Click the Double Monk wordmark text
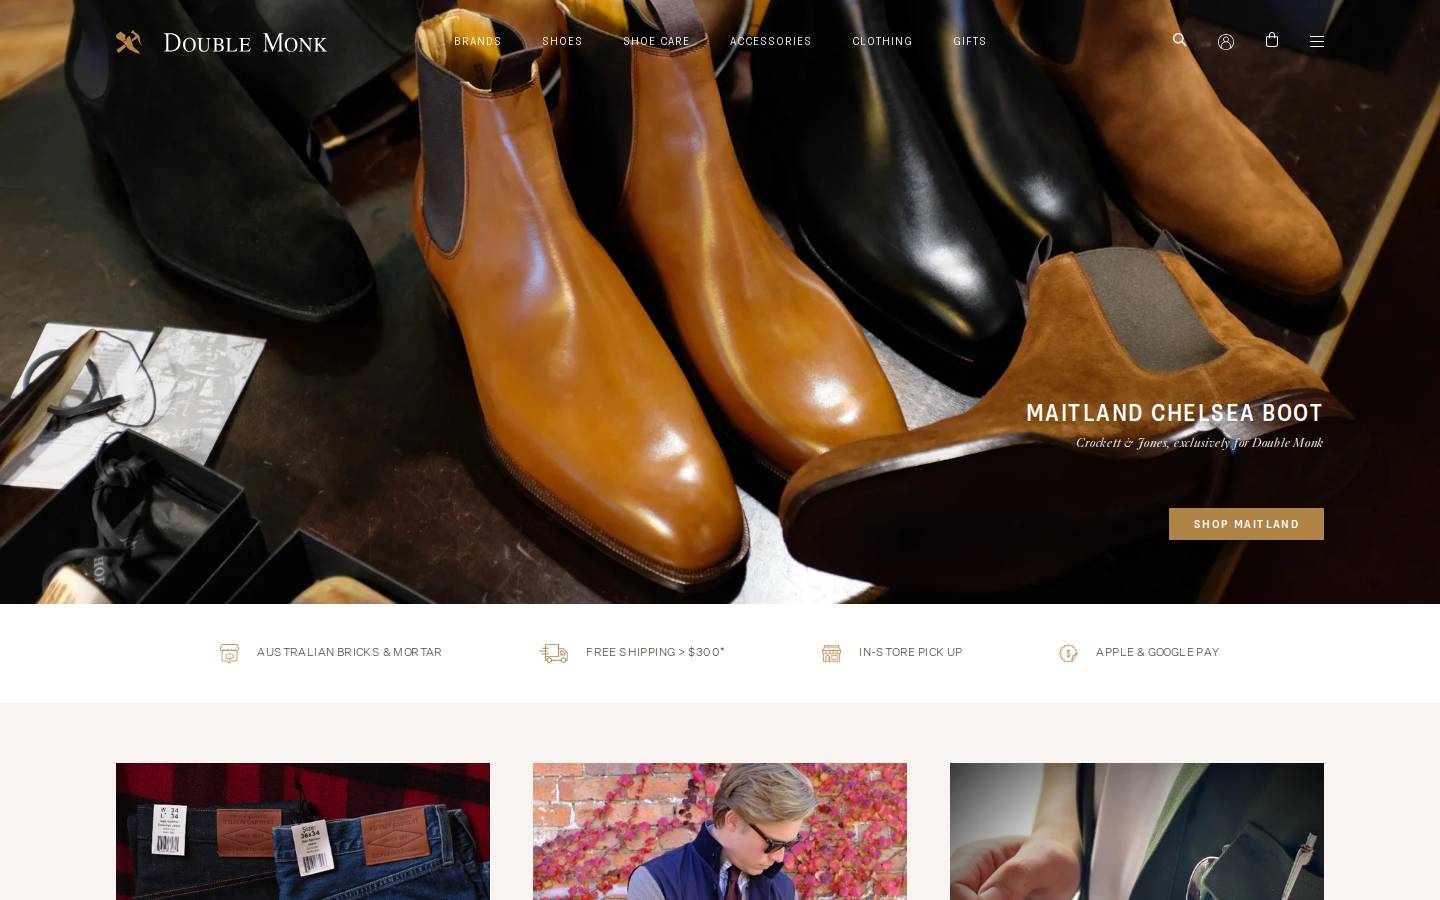 coord(245,43)
